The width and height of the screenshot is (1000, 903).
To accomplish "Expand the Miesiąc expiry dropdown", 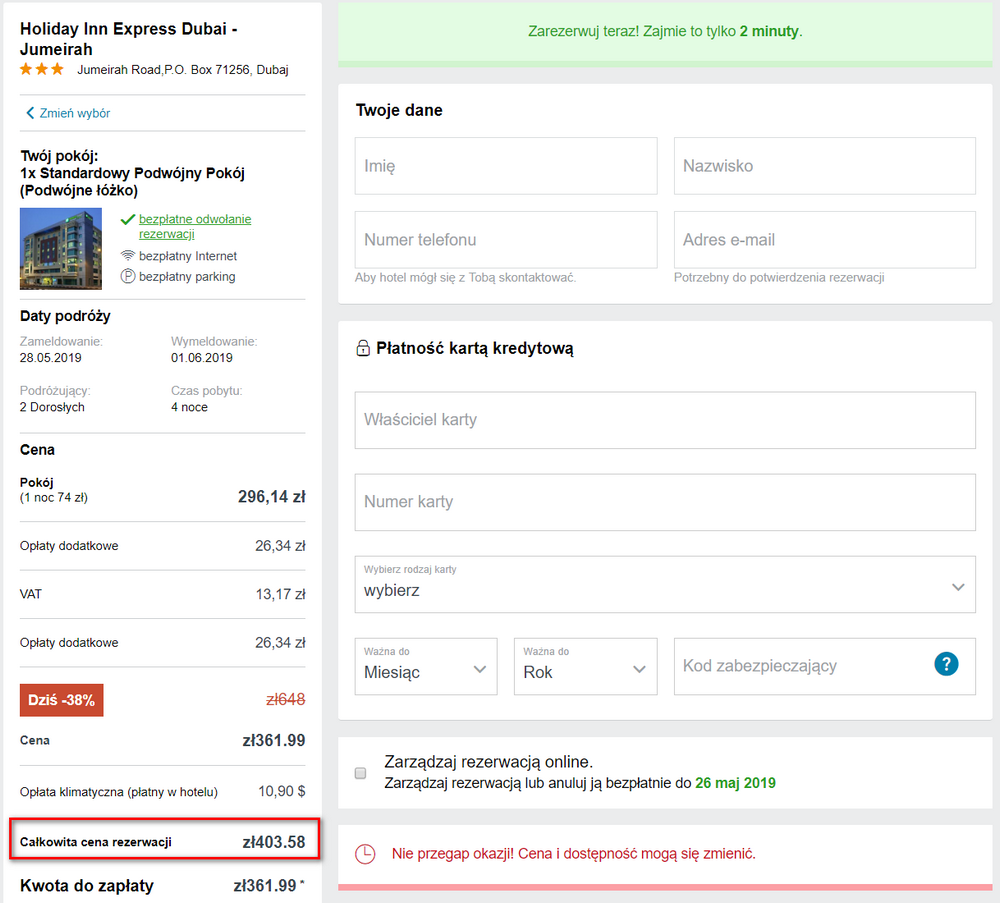I will (x=426, y=666).
